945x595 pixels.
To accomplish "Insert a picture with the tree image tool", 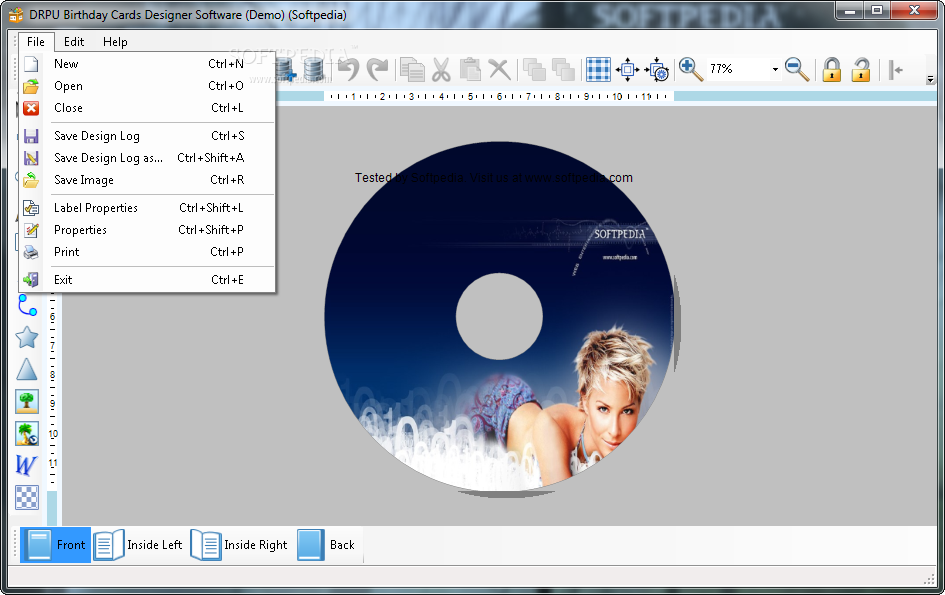I will [27, 401].
